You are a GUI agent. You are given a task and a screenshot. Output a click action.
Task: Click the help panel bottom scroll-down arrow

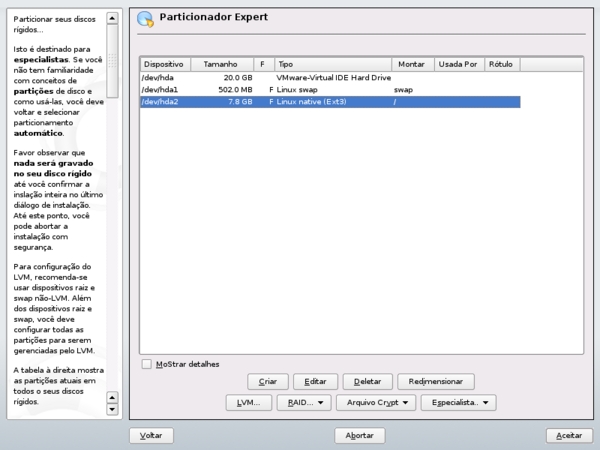(x=112, y=409)
